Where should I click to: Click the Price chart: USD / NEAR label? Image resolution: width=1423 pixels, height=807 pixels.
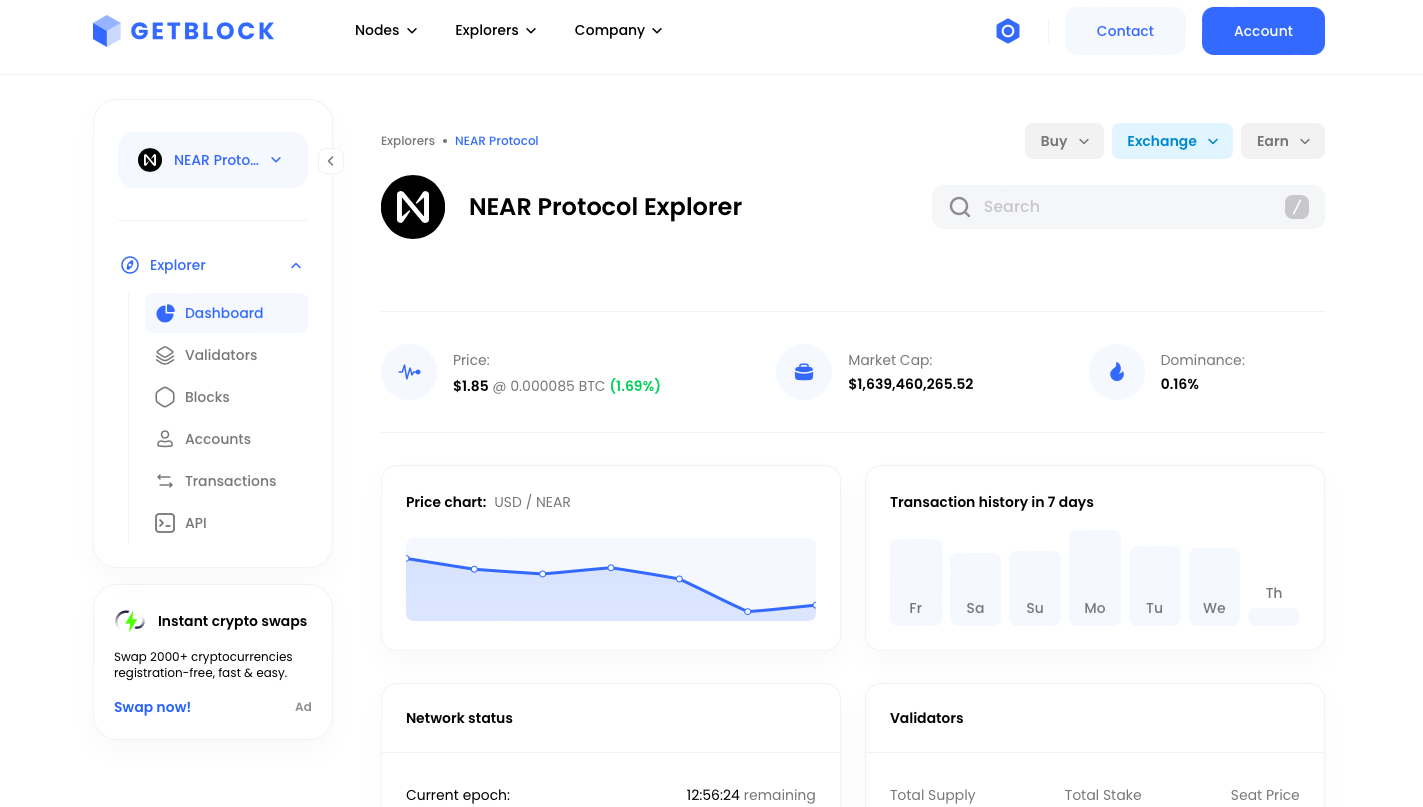click(x=488, y=502)
